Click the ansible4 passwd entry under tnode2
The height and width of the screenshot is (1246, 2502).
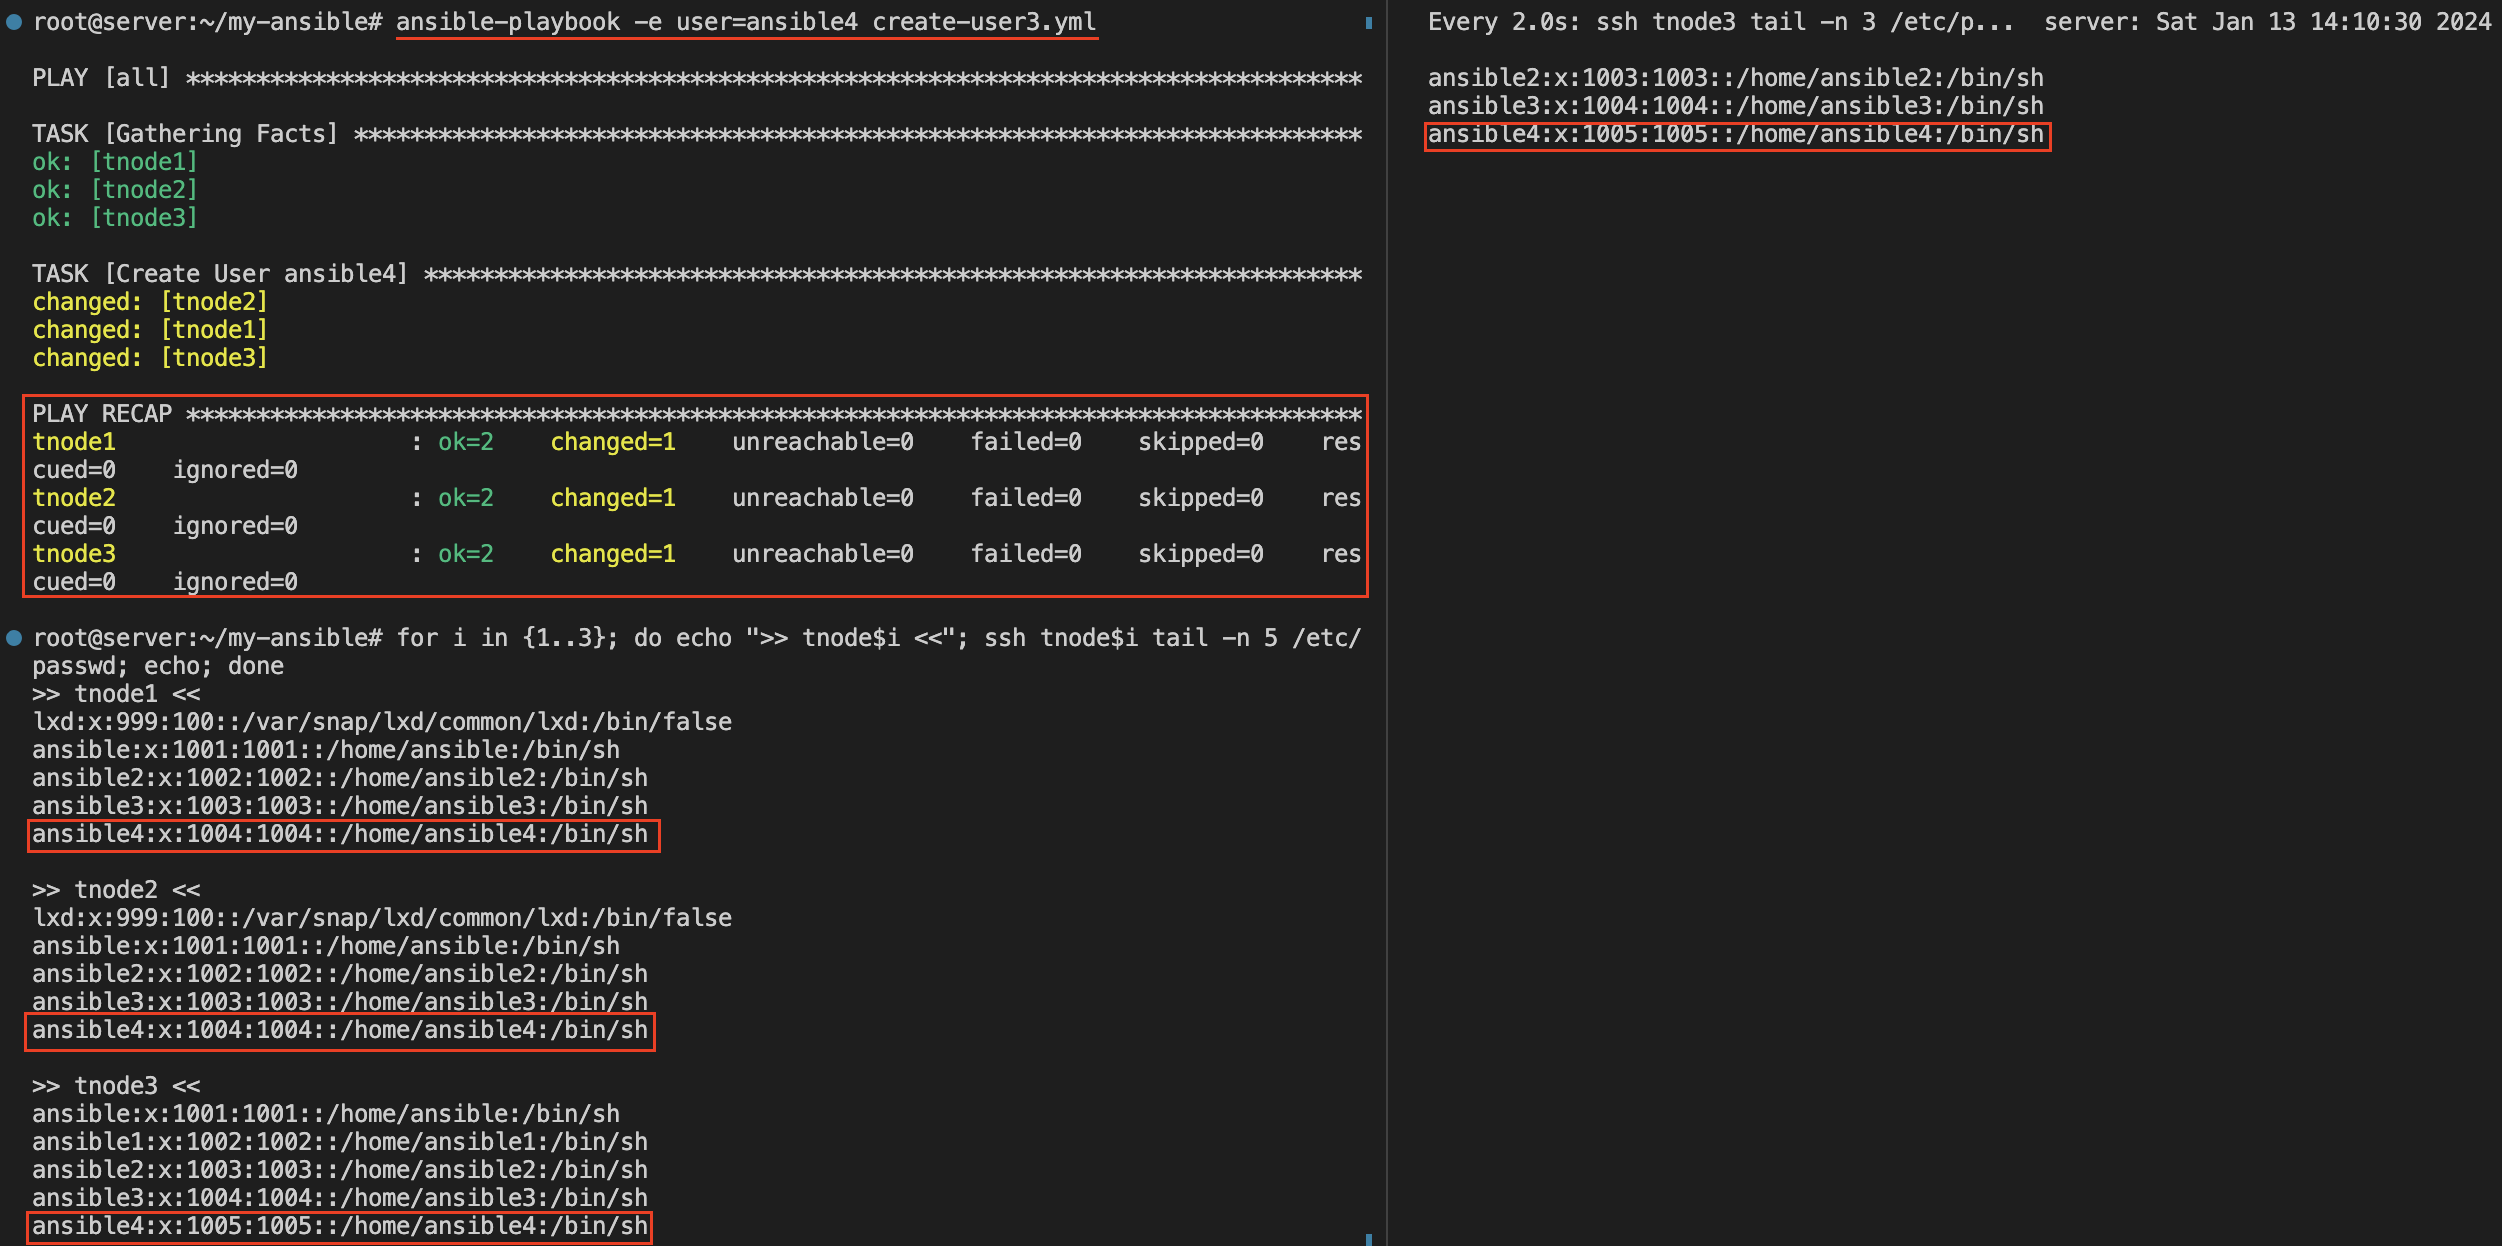click(340, 1030)
